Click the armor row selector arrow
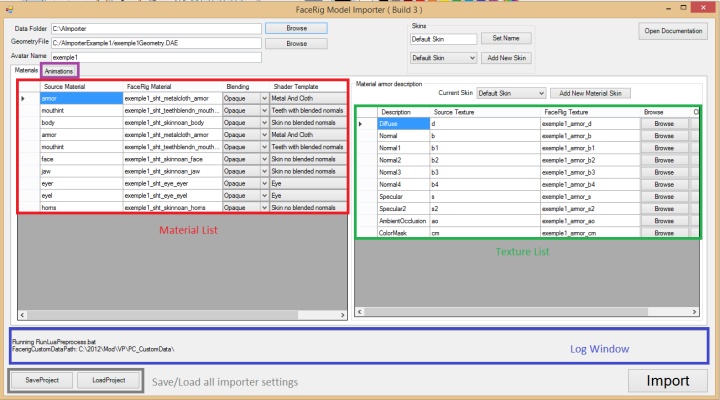 point(23,98)
